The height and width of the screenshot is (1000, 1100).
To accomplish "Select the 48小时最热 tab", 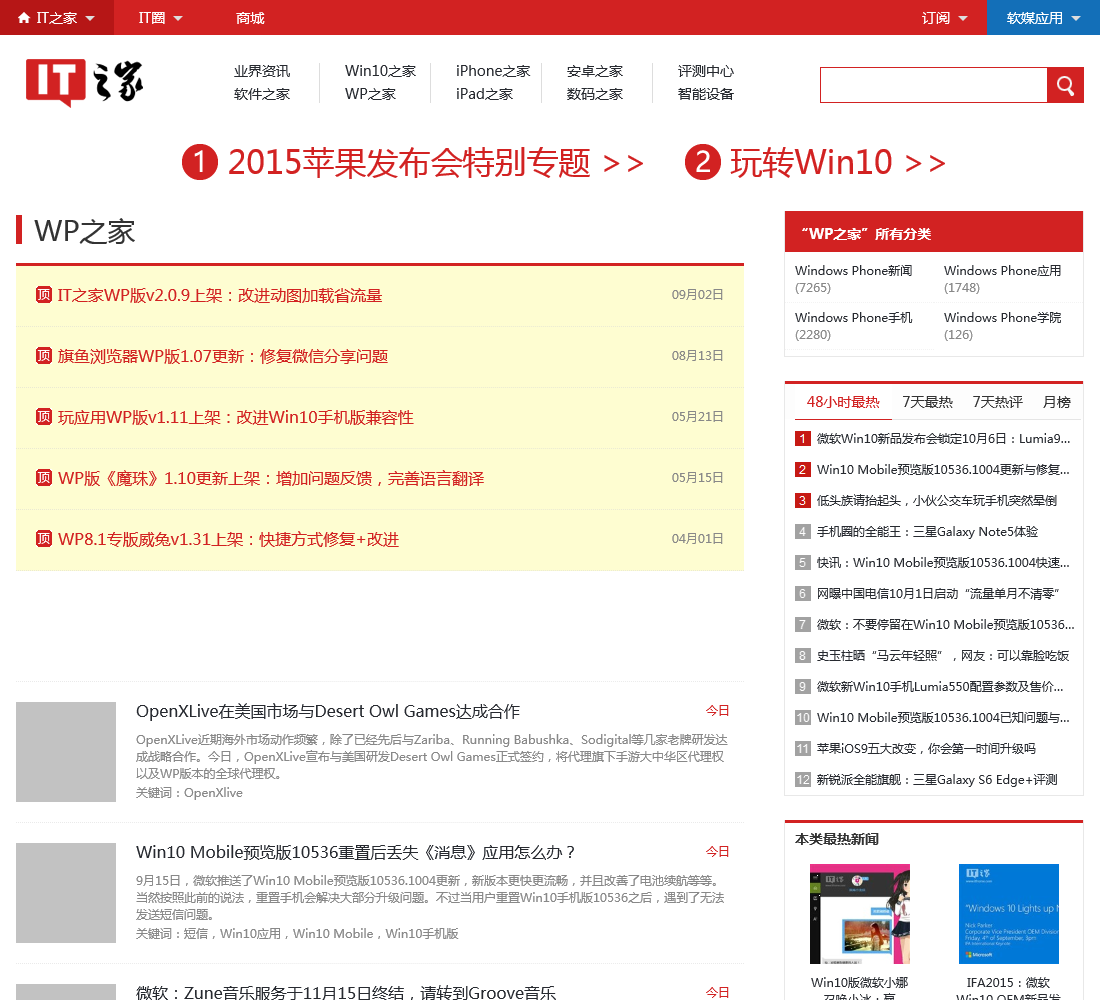I will click(x=843, y=402).
